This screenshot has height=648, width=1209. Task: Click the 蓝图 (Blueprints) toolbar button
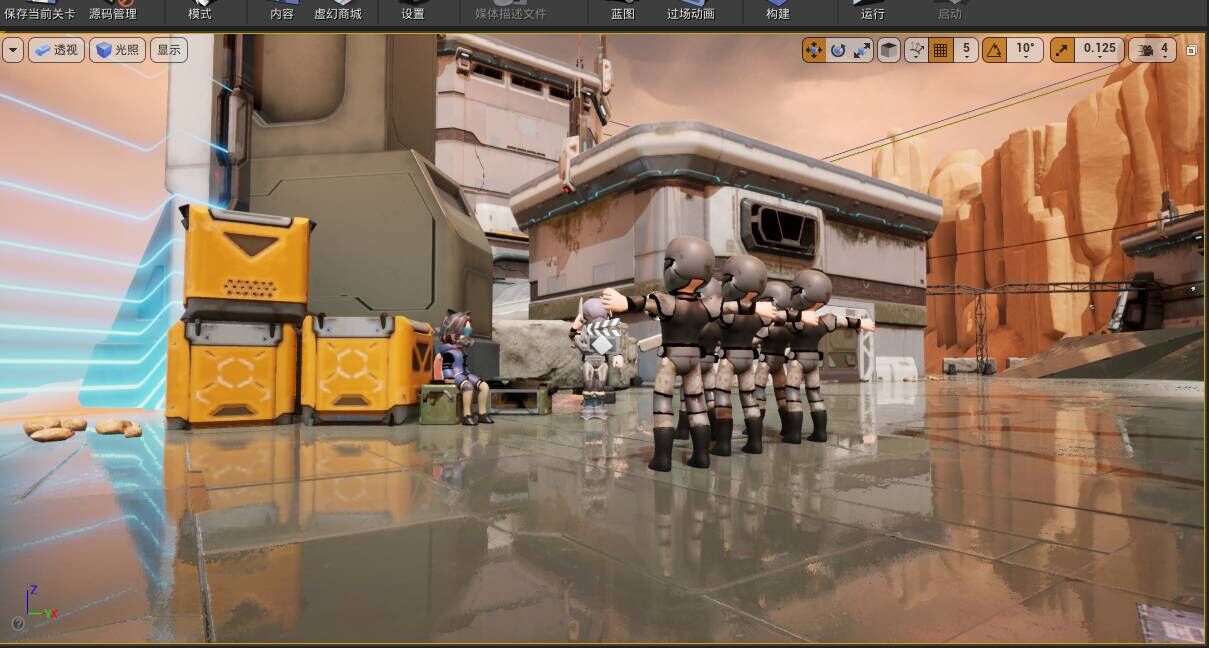623,13
